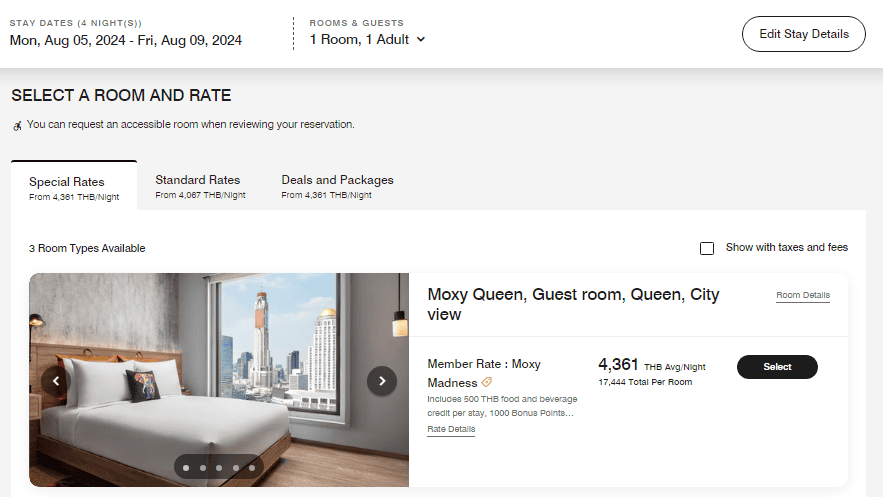Open Rooms & Guests dropdown
Viewport: 883px width, 497px height.
[x=367, y=39]
